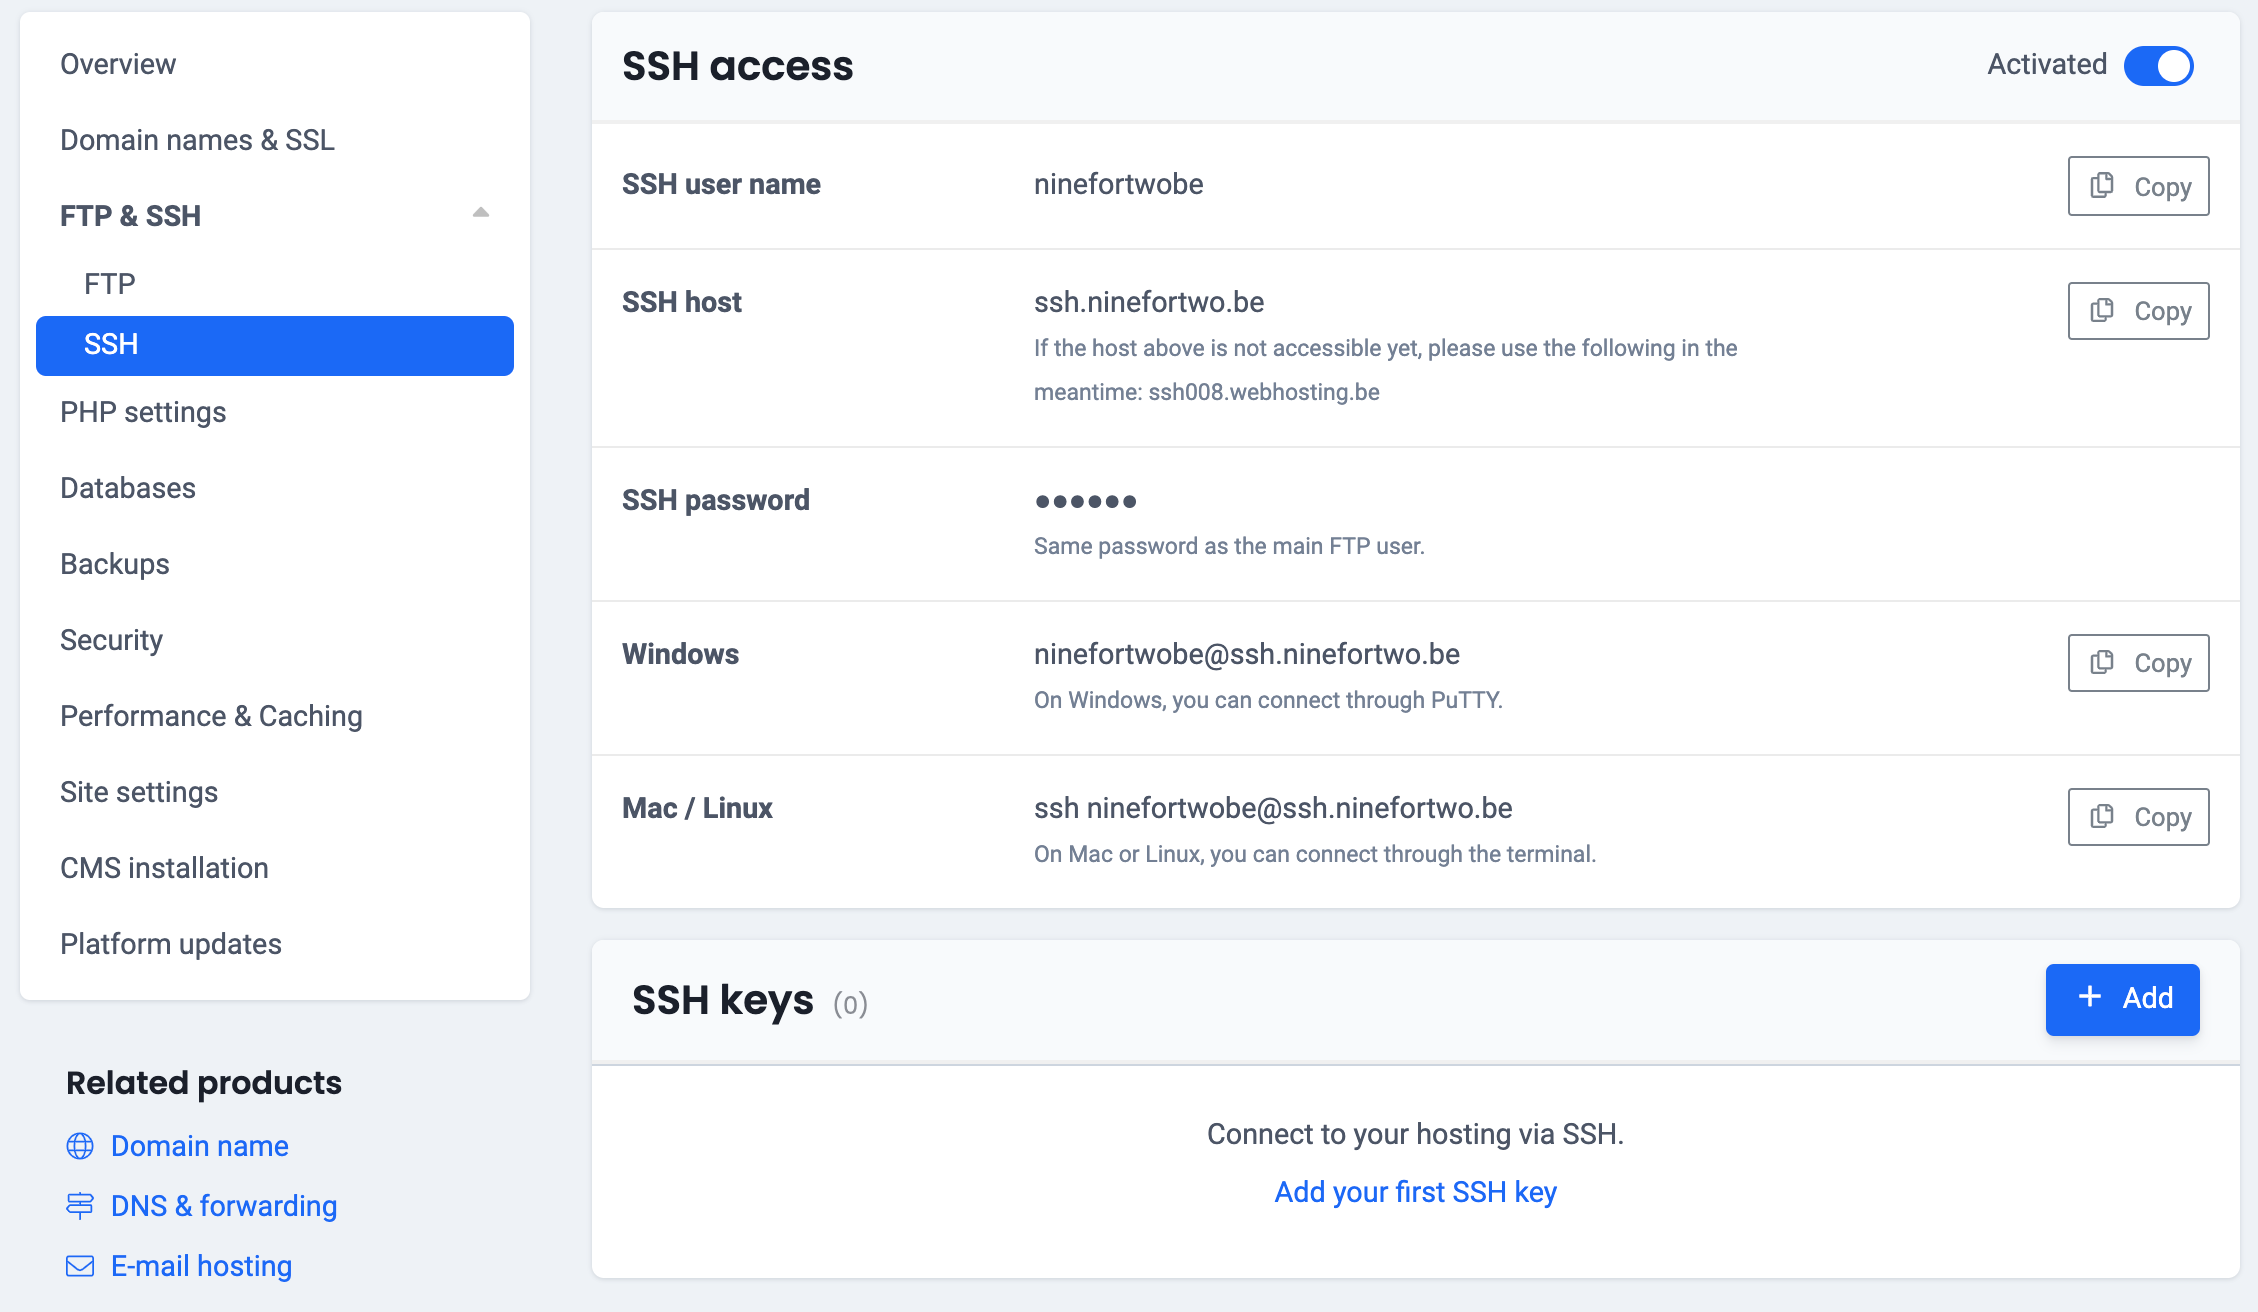Click the server icon beside DNS & forwarding
The image size is (2258, 1312).
tap(80, 1206)
